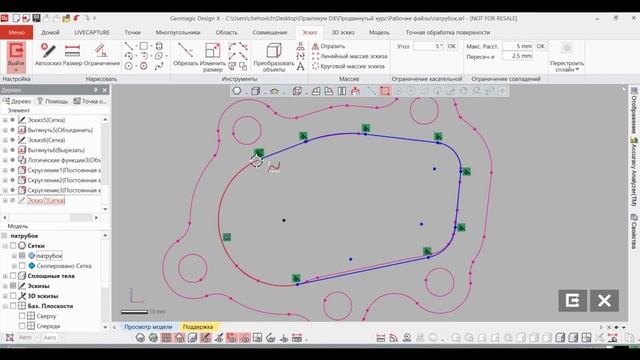Click Круговой массив эскиза tool
640x360 pixels.
[x=348, y=66]
